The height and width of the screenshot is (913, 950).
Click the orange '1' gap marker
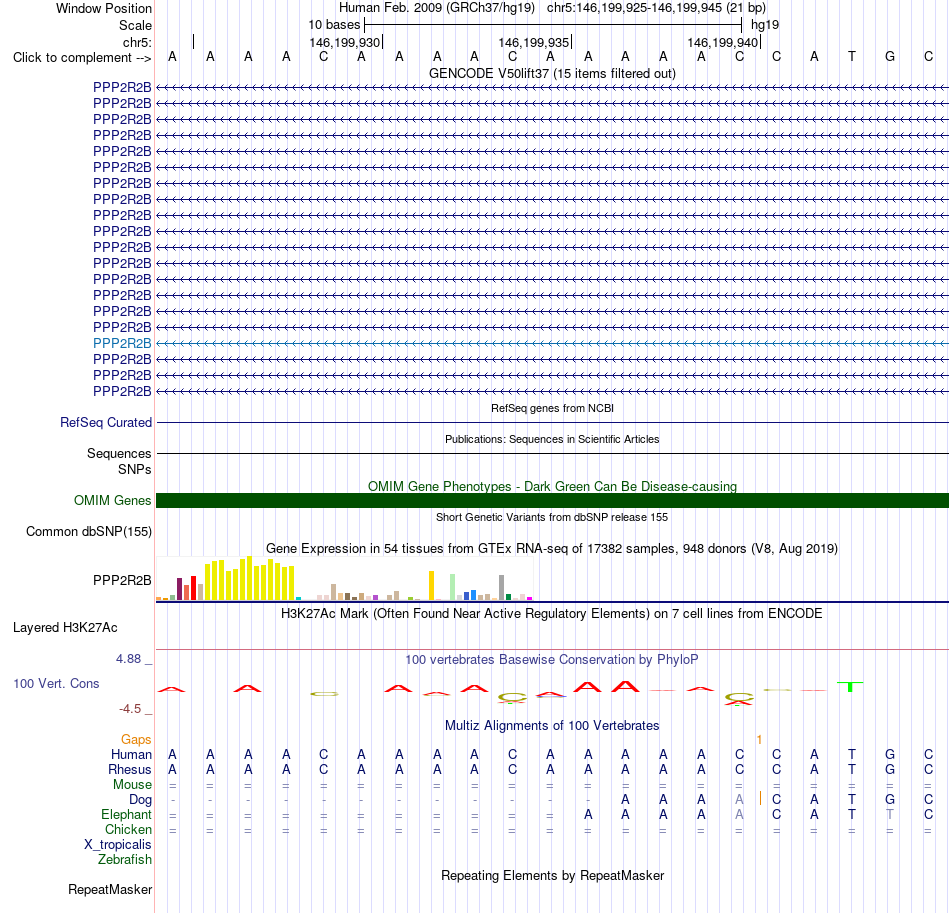[759, 739]
